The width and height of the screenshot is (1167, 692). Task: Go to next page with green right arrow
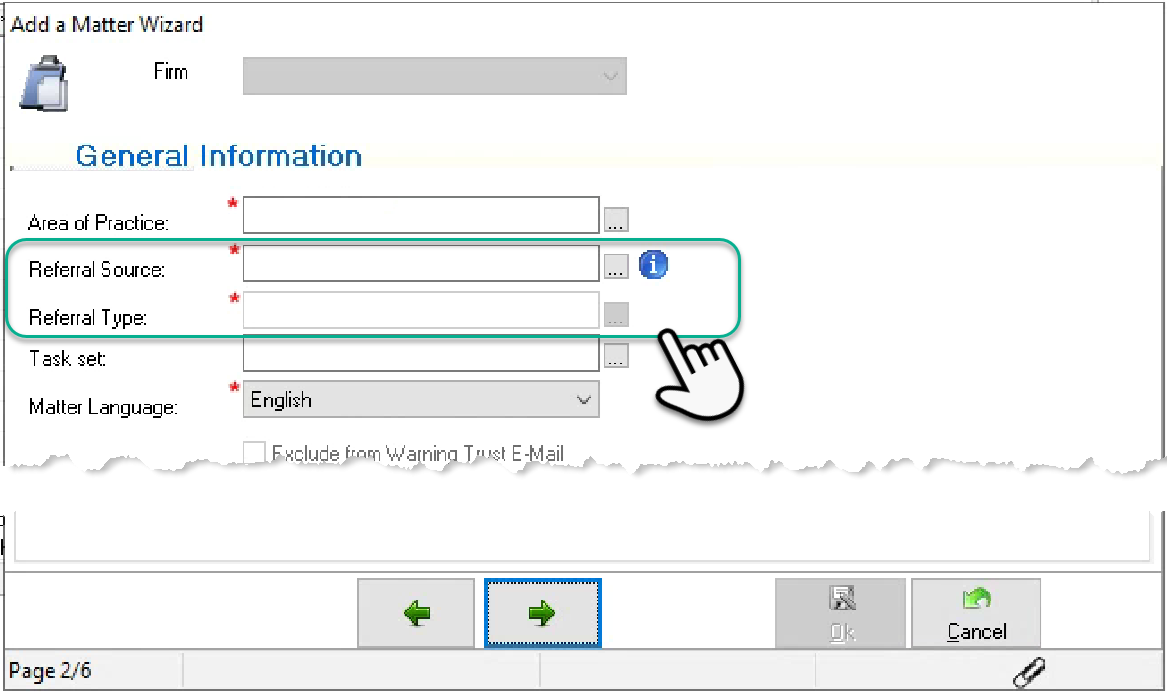pyautogui.click(x=543, y=613)
